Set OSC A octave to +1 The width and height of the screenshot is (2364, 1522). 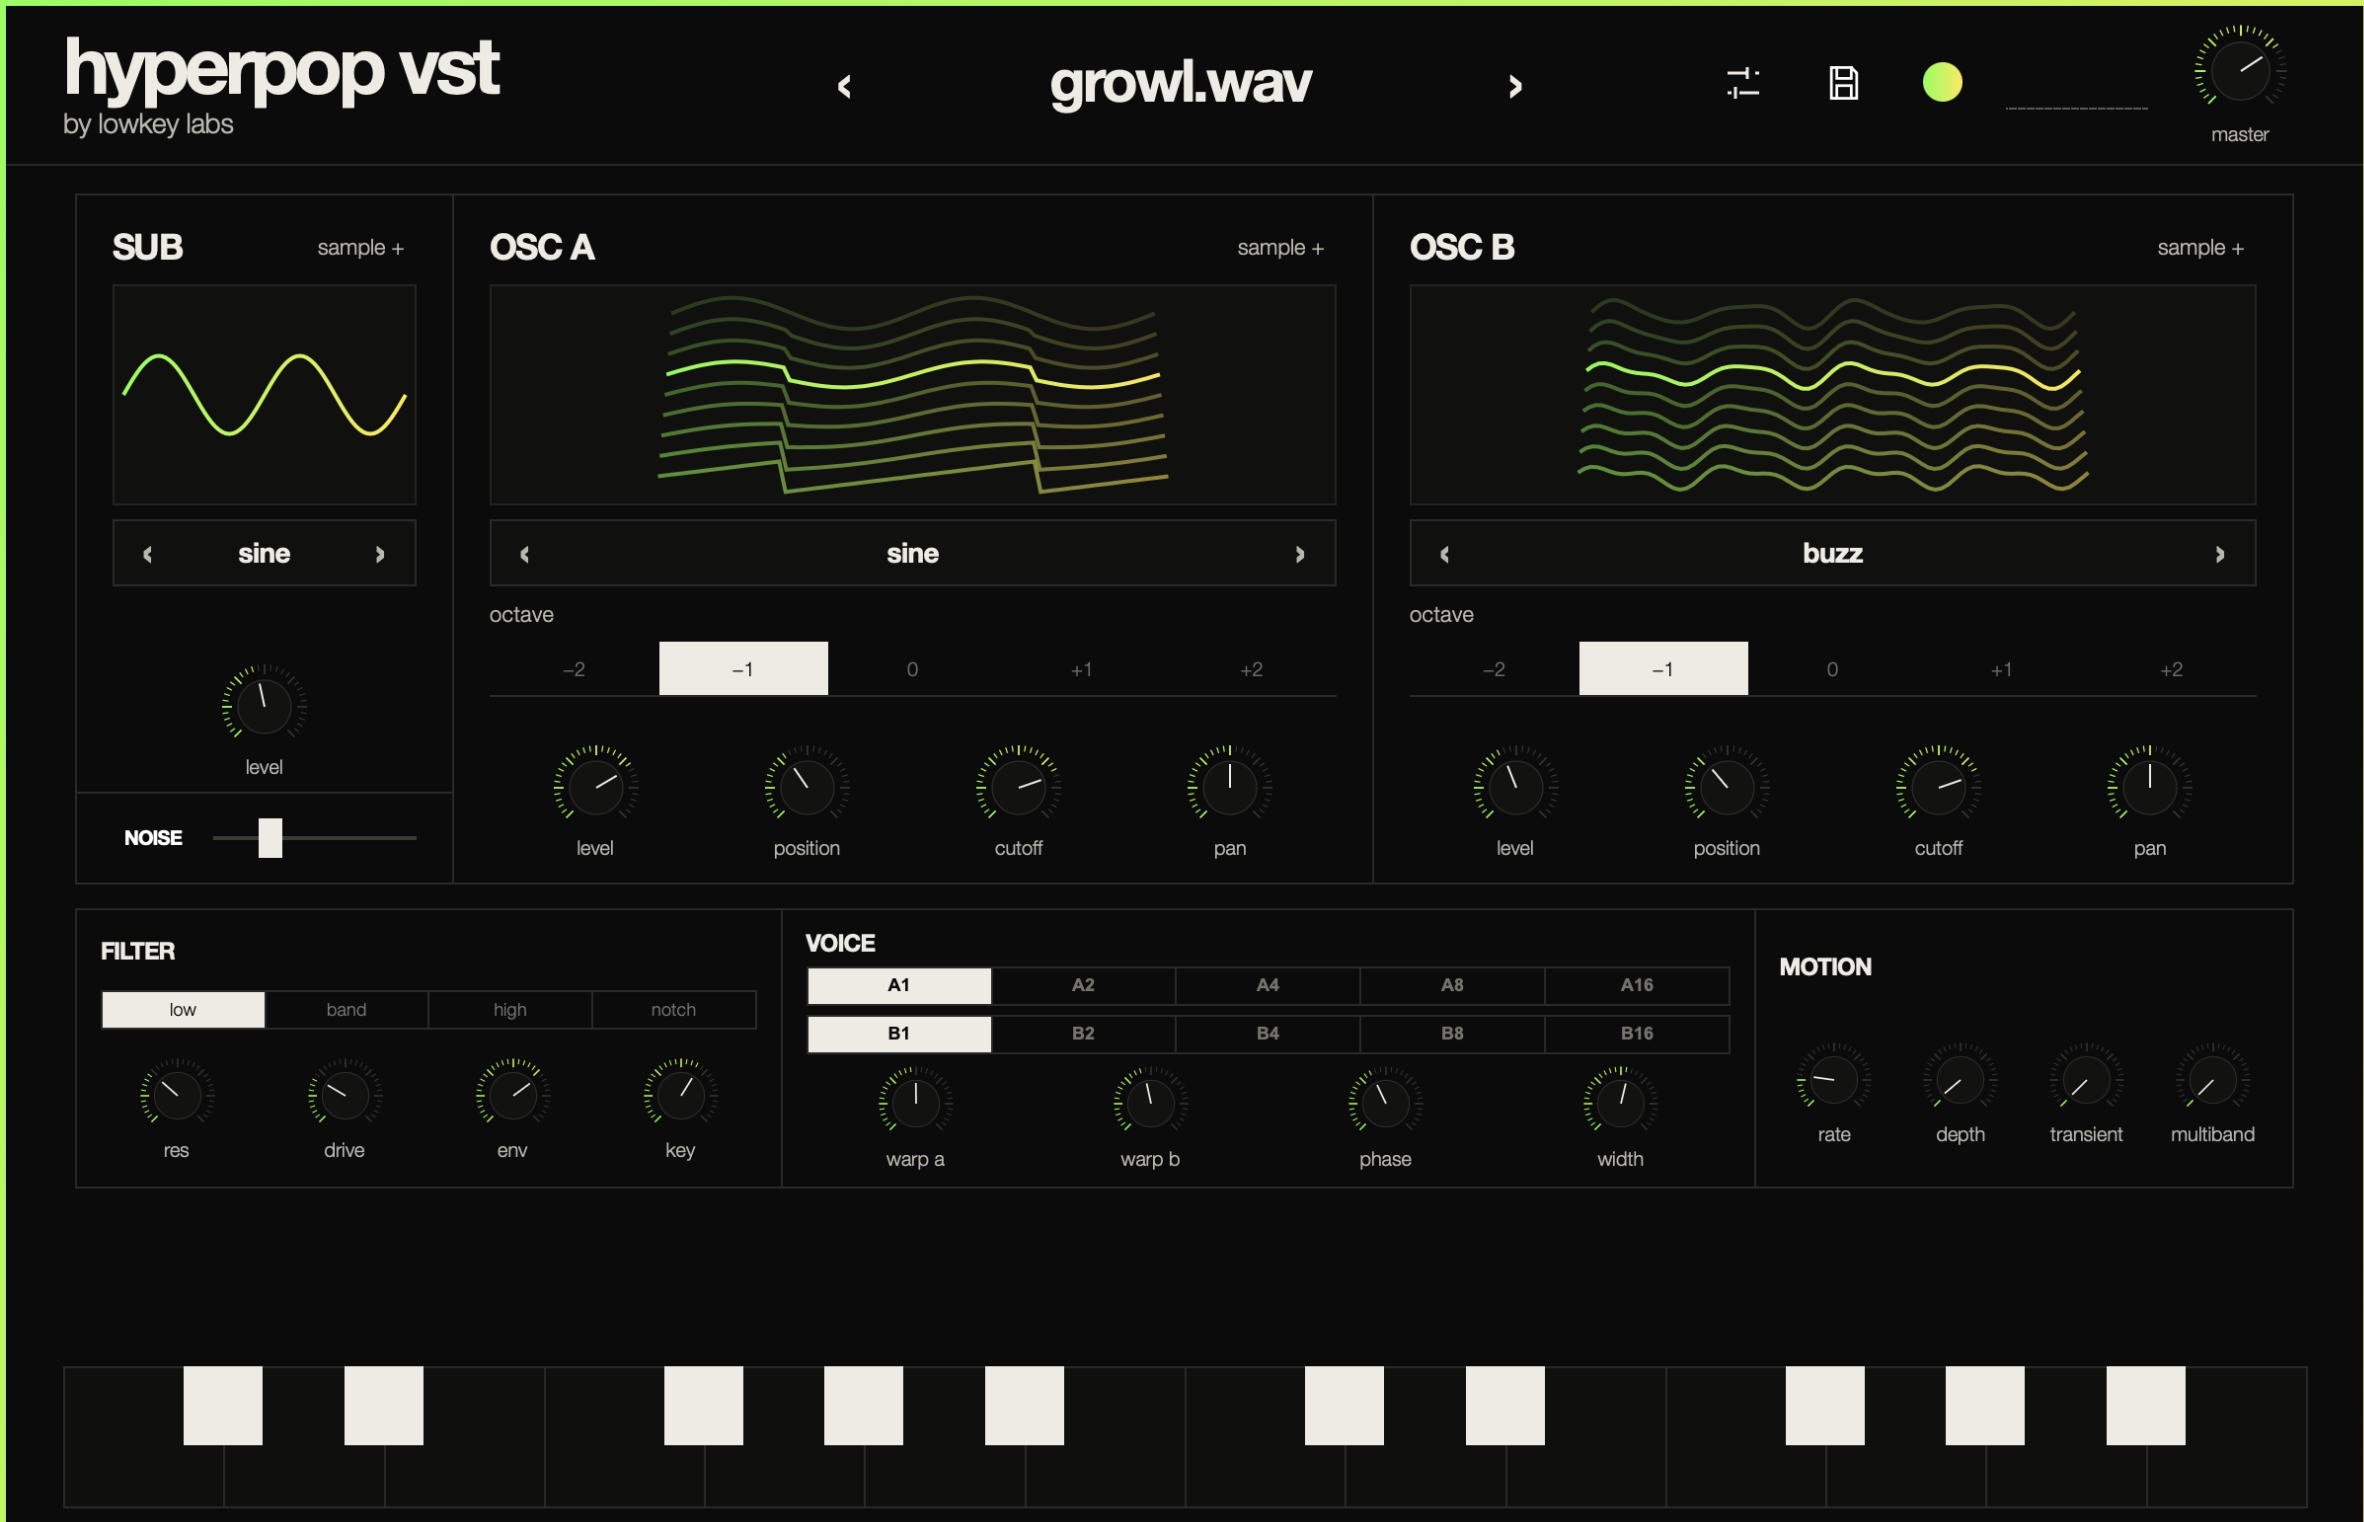pyautogui.click(x=1081, y=669)
